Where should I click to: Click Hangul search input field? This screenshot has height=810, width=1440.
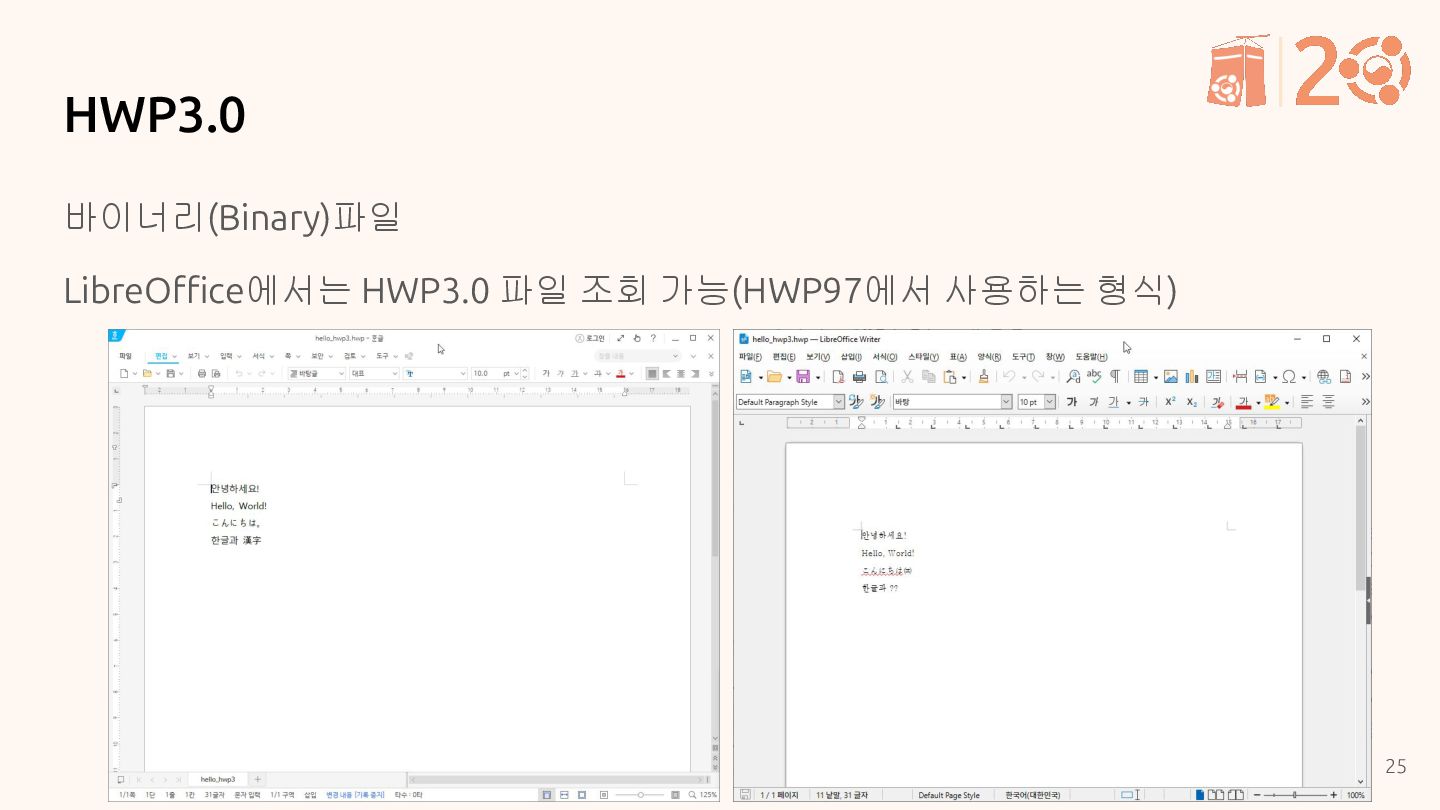[636, 356]
